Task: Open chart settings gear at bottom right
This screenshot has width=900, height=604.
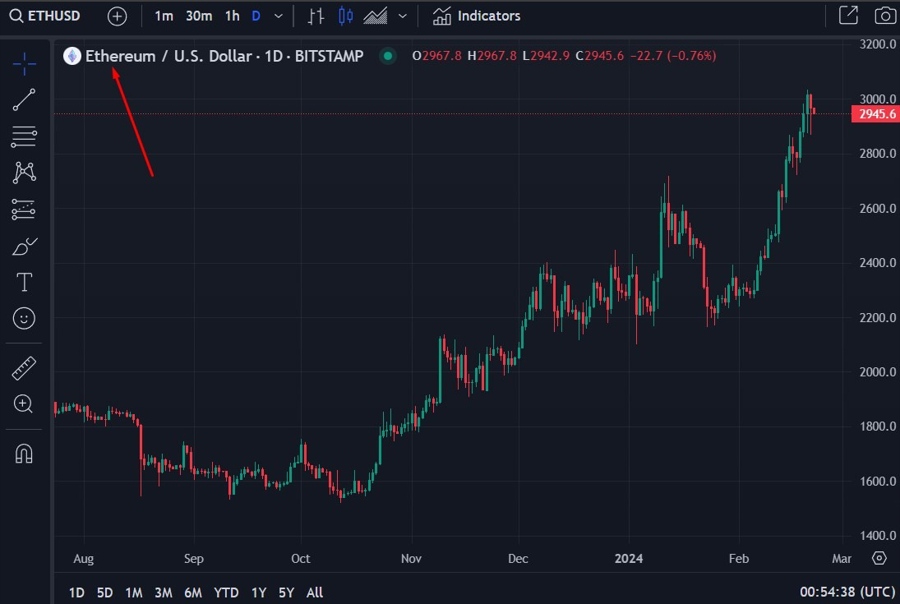Action: (879, 558)
